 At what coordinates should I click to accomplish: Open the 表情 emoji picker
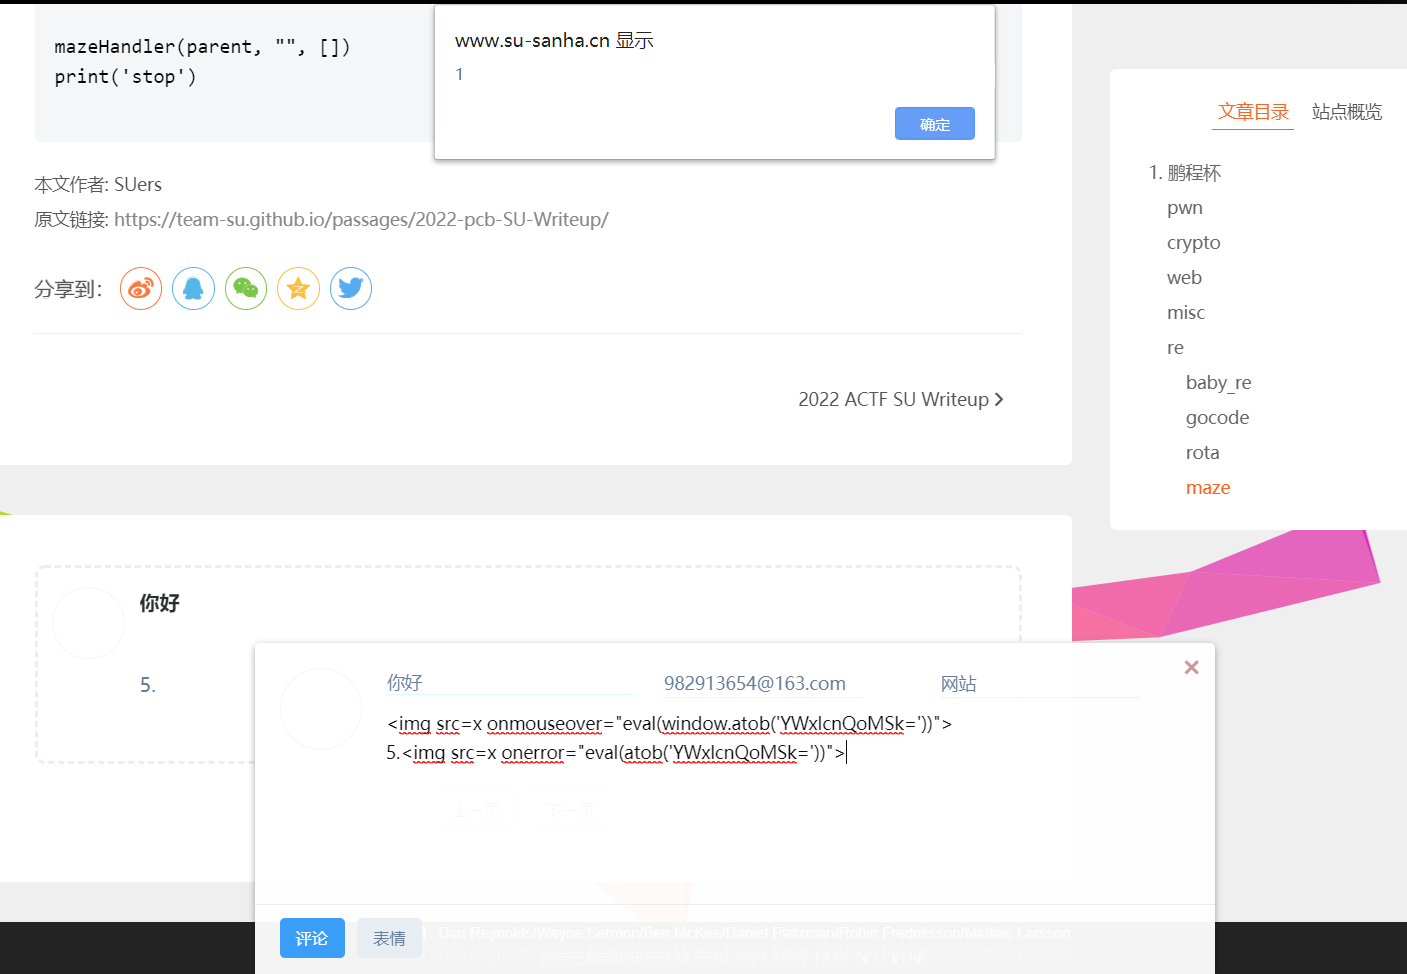pos(389,938)
